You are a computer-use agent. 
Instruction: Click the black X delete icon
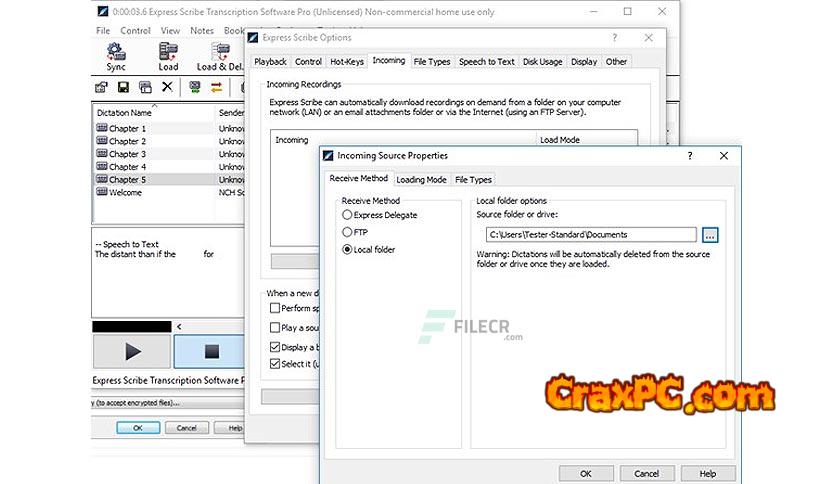click(x=167, y=86)
